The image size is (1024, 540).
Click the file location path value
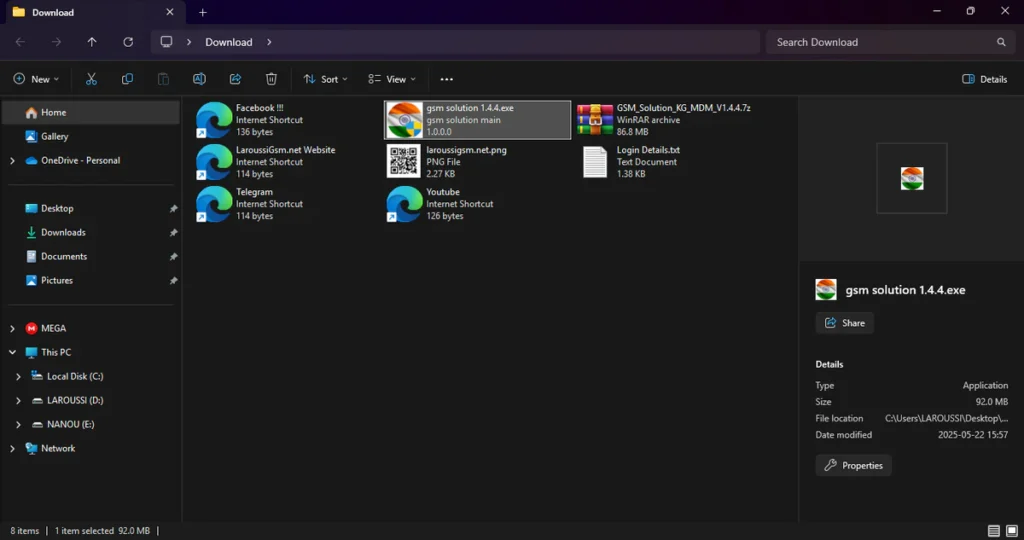point(946,419)
